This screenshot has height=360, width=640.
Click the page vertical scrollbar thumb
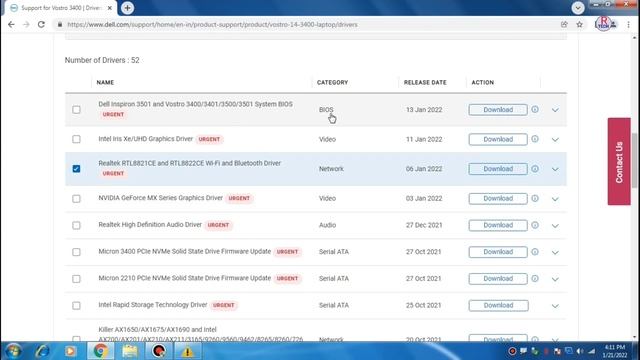[634, 160]
